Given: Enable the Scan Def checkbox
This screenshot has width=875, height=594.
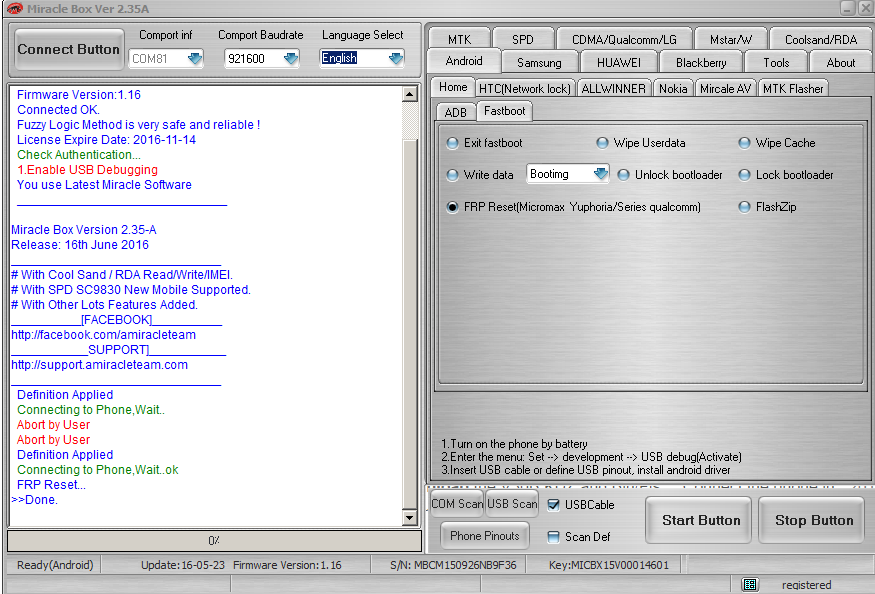Looking at the screenshot, I should (x=554, y=537).
